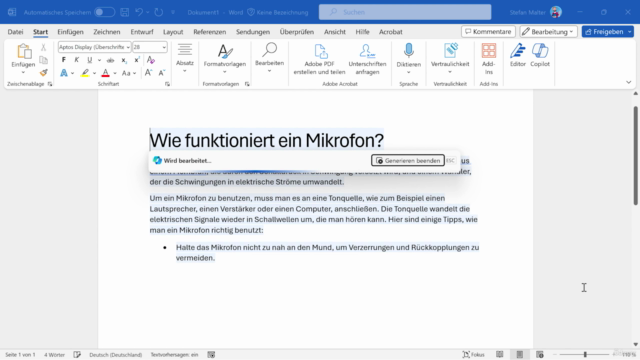
Task: Click Deutsch (Deutschland) language status
Action: (x=116, y=355)
